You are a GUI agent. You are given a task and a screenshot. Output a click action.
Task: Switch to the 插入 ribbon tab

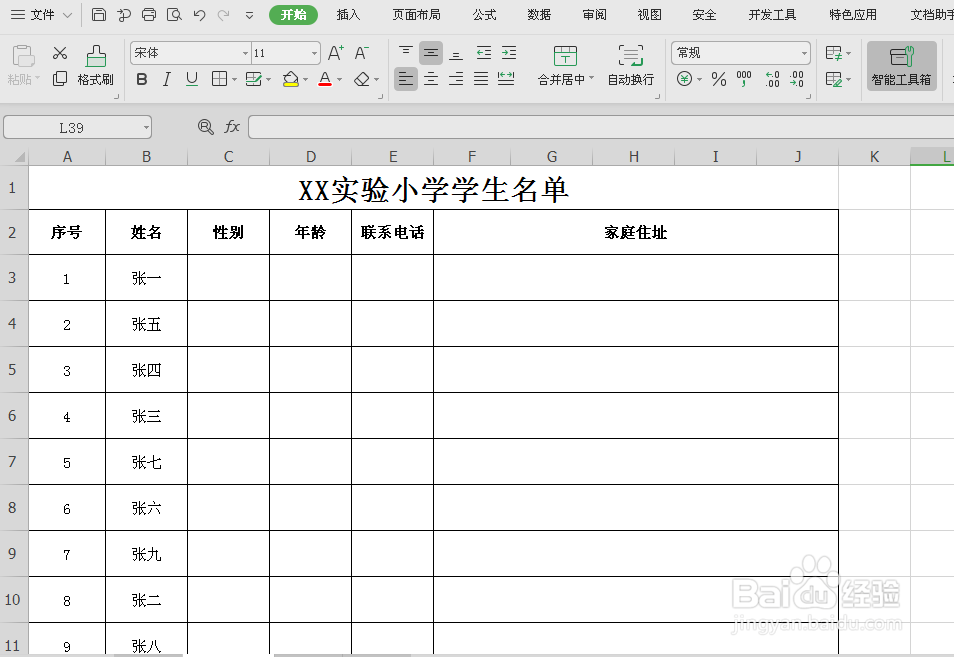[x=351, y=15]
